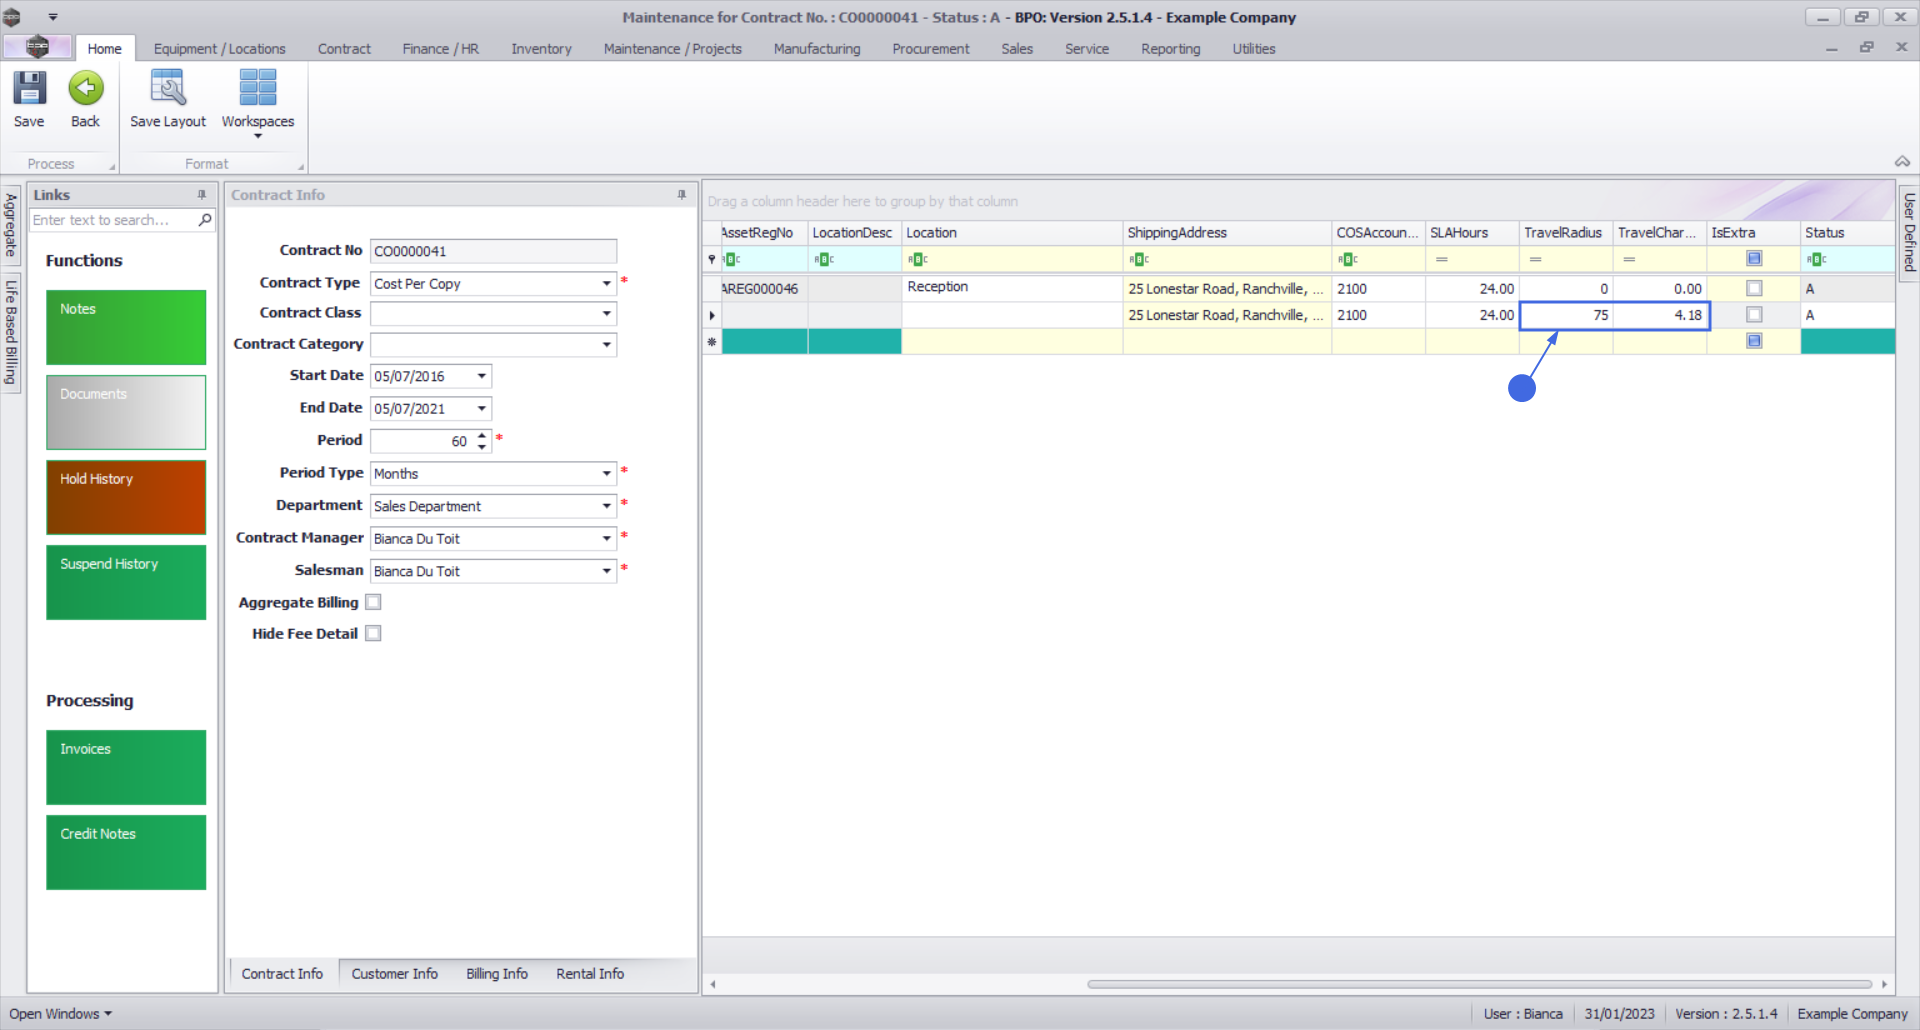Click the horizontal grid scrollbar
This screenshot has width=1920, height=1030.
[1478, 984]
